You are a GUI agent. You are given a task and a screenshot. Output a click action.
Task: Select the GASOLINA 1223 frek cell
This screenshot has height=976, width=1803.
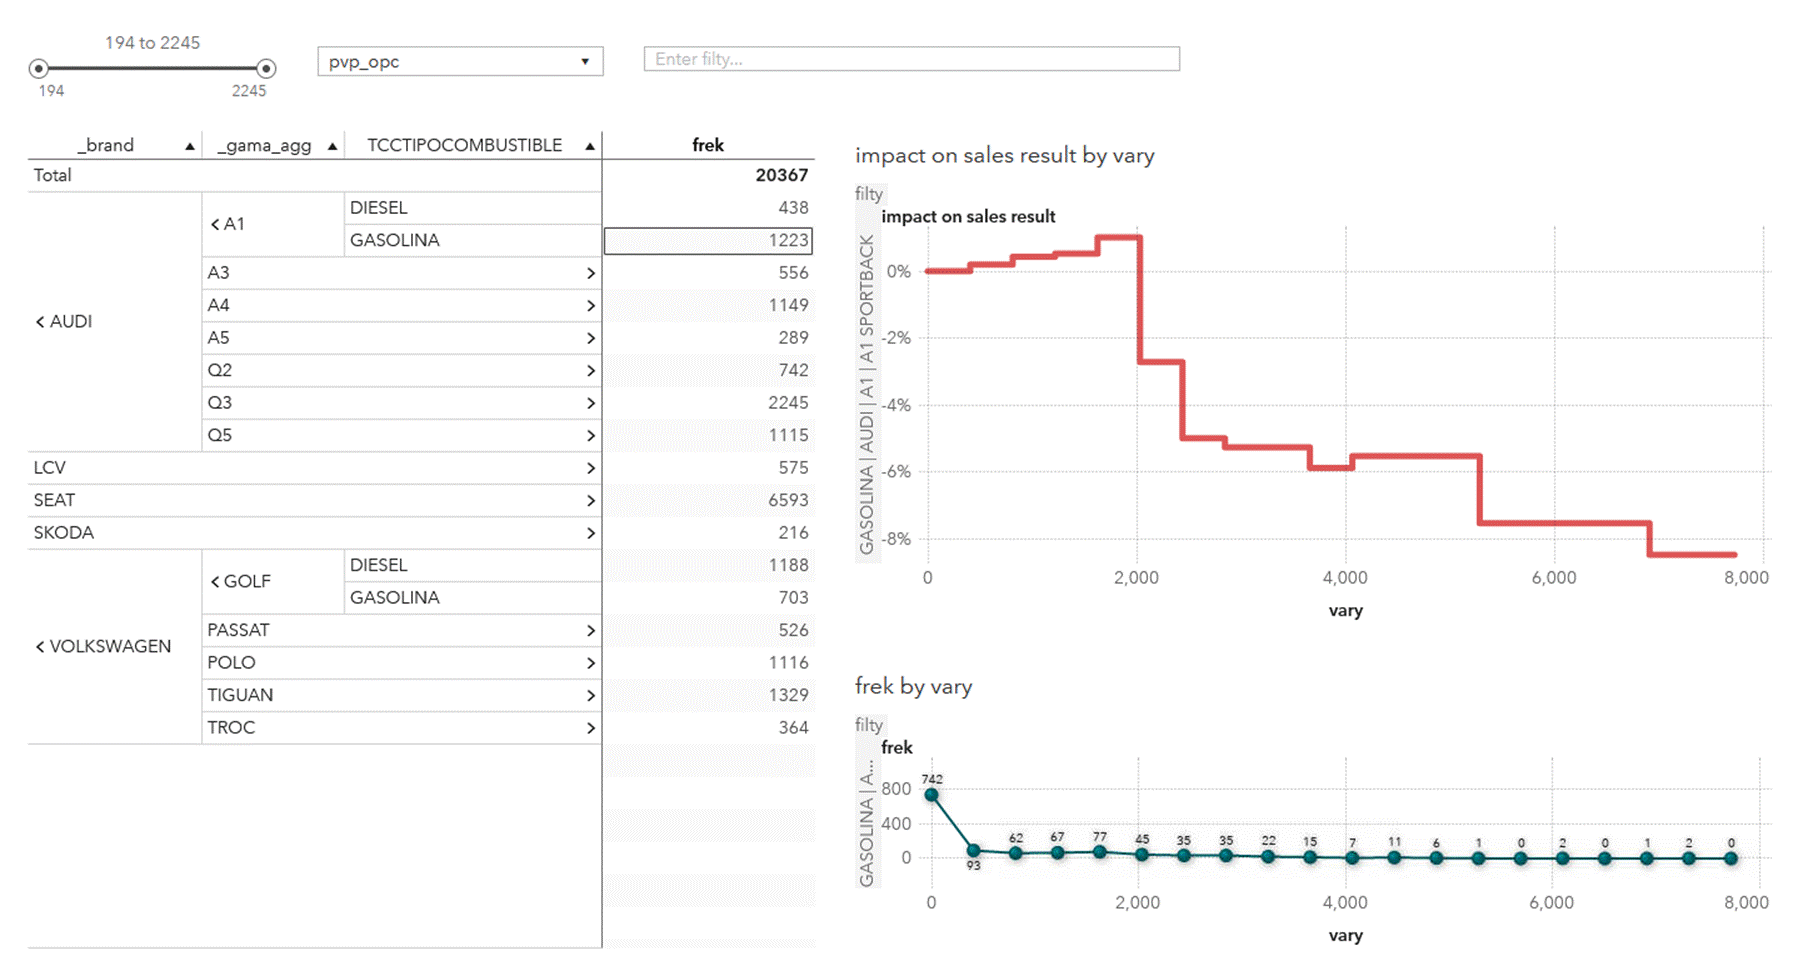coord(708,240)
